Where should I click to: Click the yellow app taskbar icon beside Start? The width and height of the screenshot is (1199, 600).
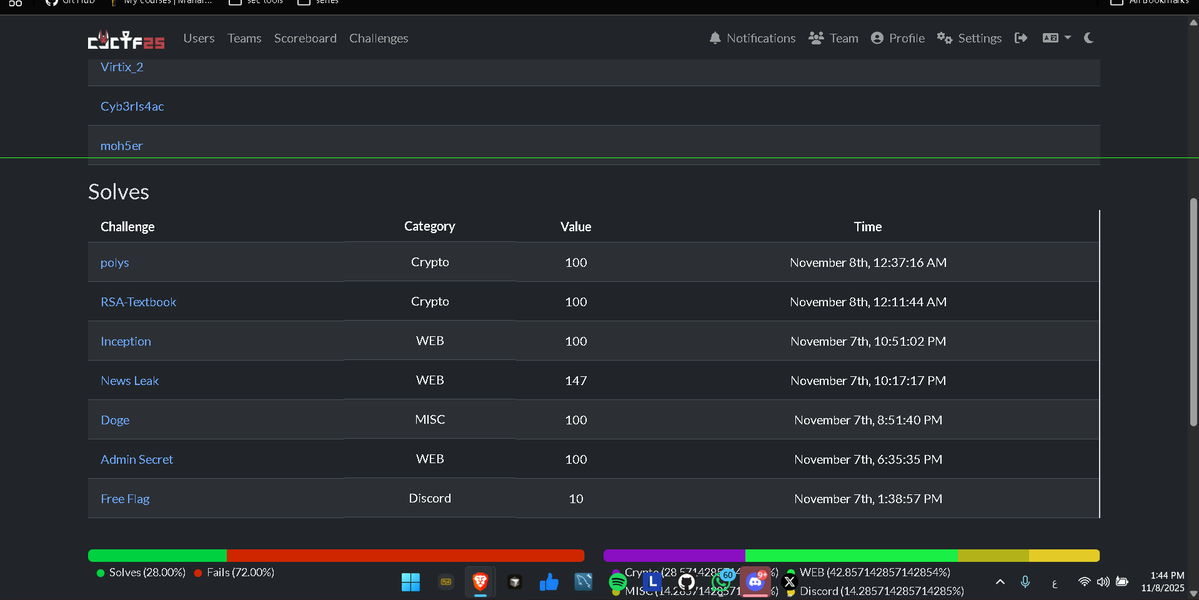click(446, 582)
